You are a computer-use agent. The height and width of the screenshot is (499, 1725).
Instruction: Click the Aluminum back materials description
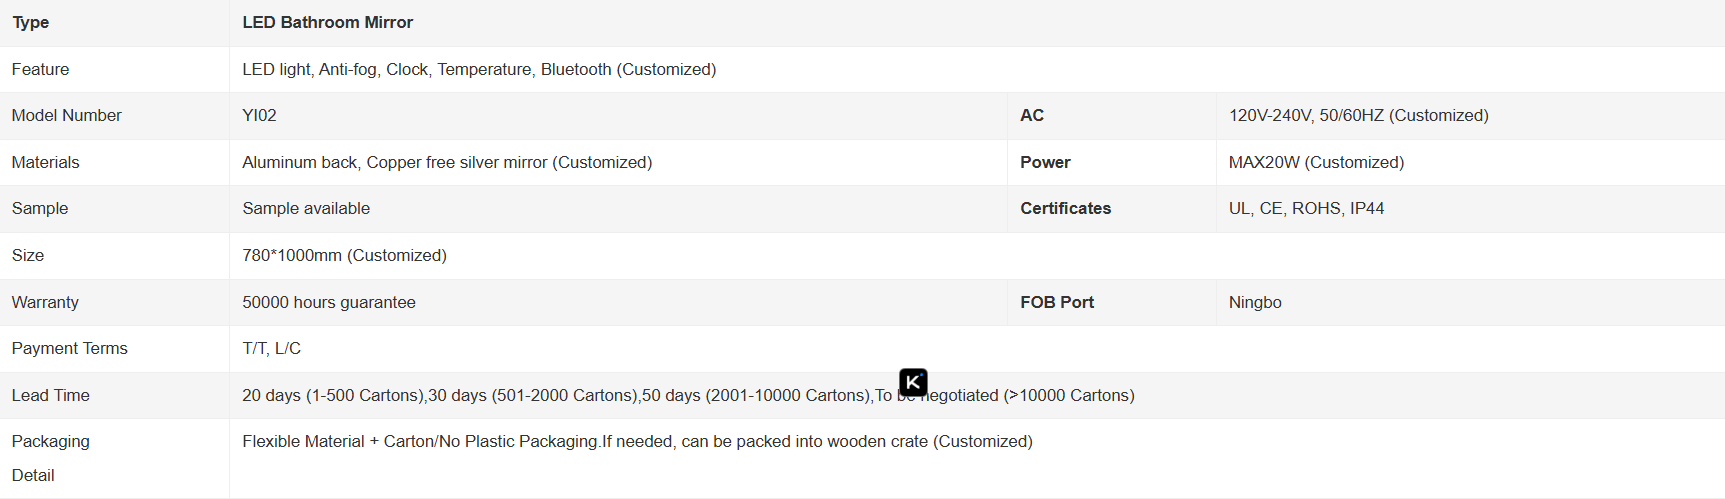447,162
